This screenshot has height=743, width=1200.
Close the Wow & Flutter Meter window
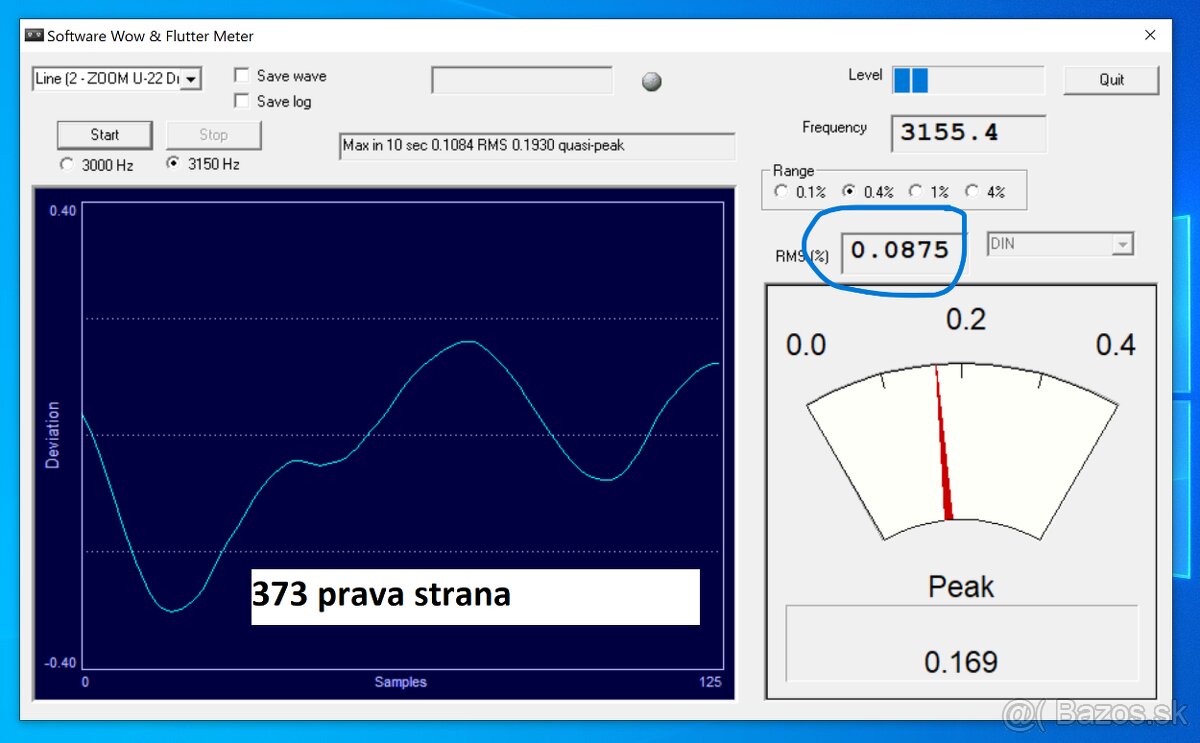pyautogui.click(x=1150, y=36)
